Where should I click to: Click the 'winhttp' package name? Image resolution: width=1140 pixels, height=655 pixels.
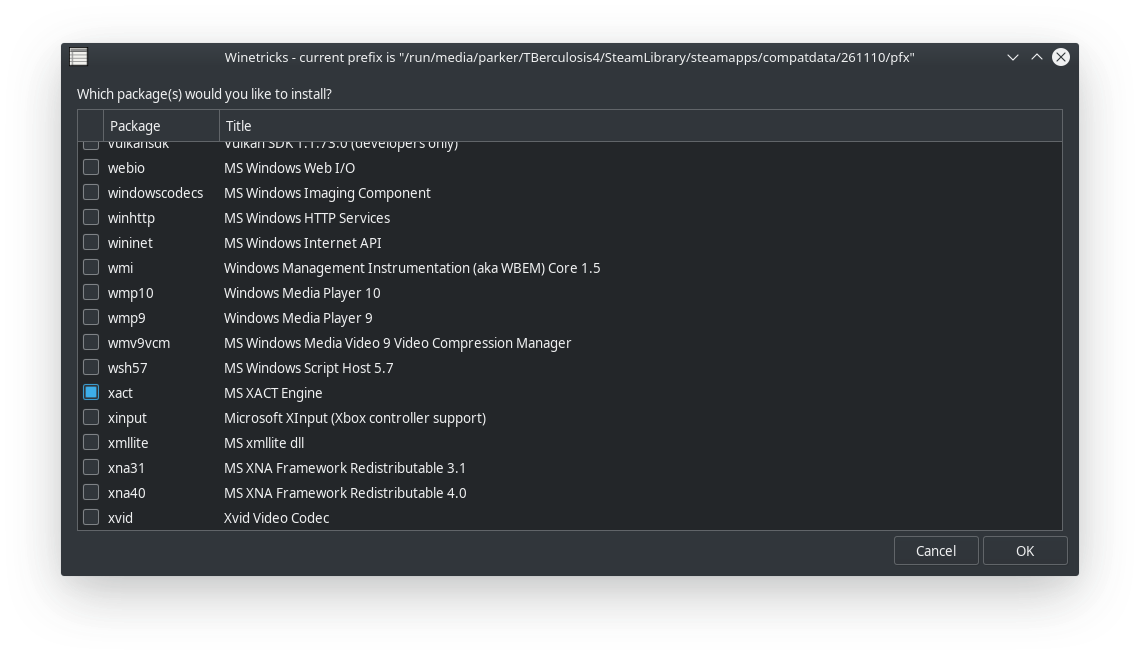[x=132, y=218]
